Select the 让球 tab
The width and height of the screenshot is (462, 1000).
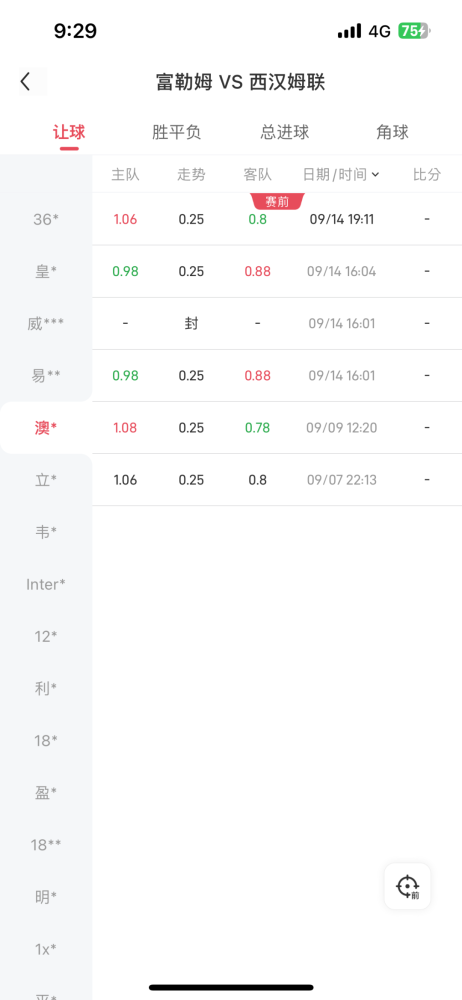click(69, 132)
